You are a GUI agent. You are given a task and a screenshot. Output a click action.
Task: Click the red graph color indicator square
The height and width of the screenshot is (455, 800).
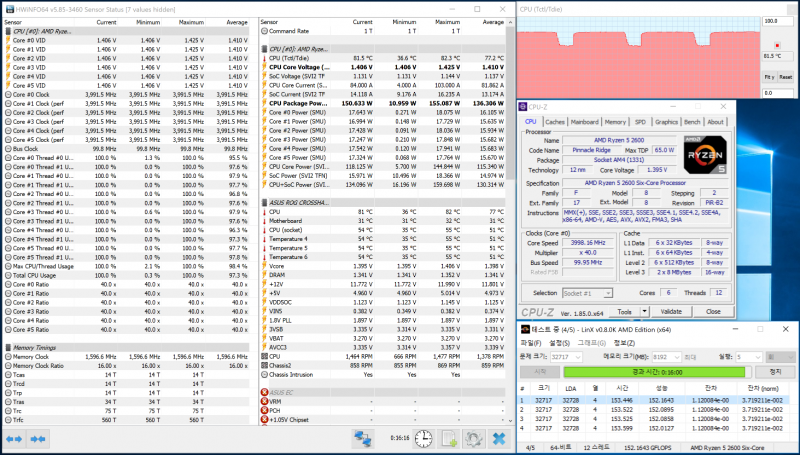point(777,45)
